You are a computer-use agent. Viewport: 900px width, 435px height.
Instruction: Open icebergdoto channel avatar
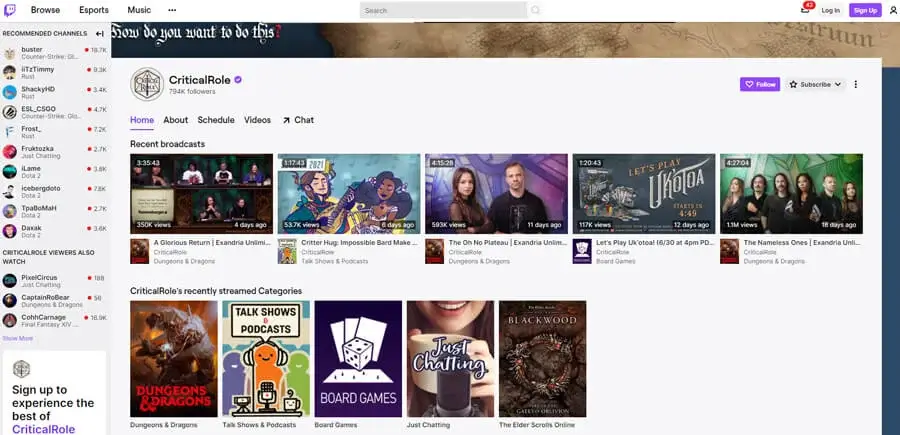coord(9,192)
